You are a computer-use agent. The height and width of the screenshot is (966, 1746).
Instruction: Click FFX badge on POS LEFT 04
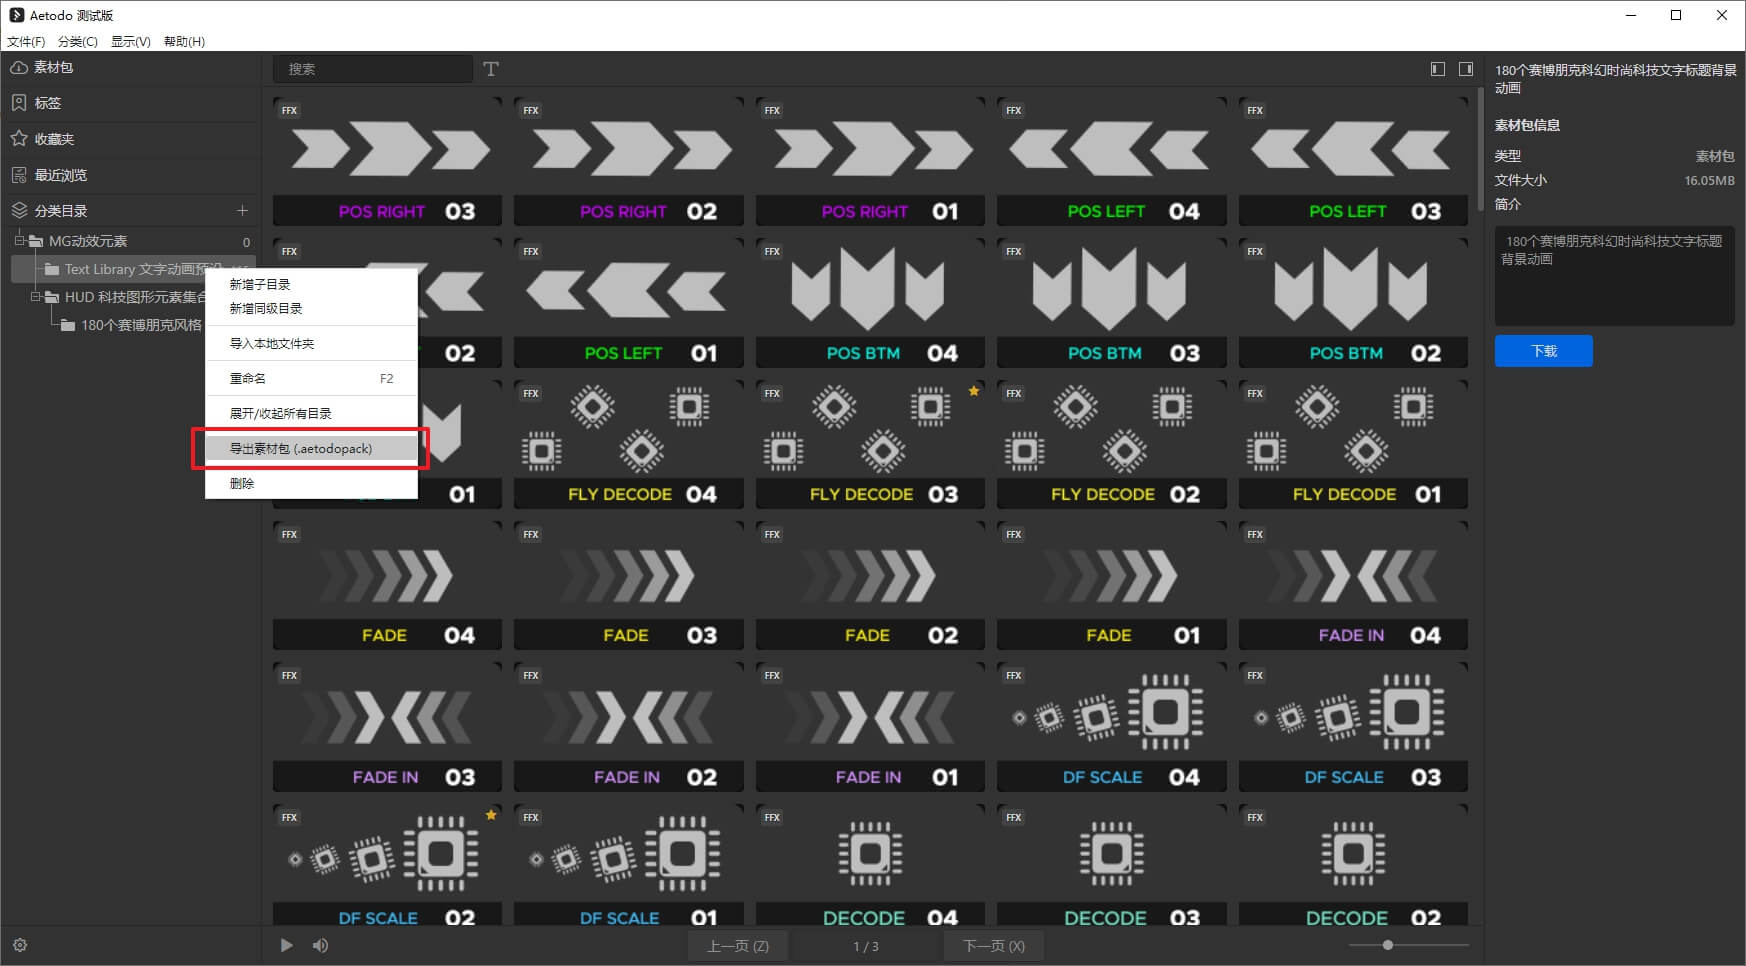click(1014, 110)
